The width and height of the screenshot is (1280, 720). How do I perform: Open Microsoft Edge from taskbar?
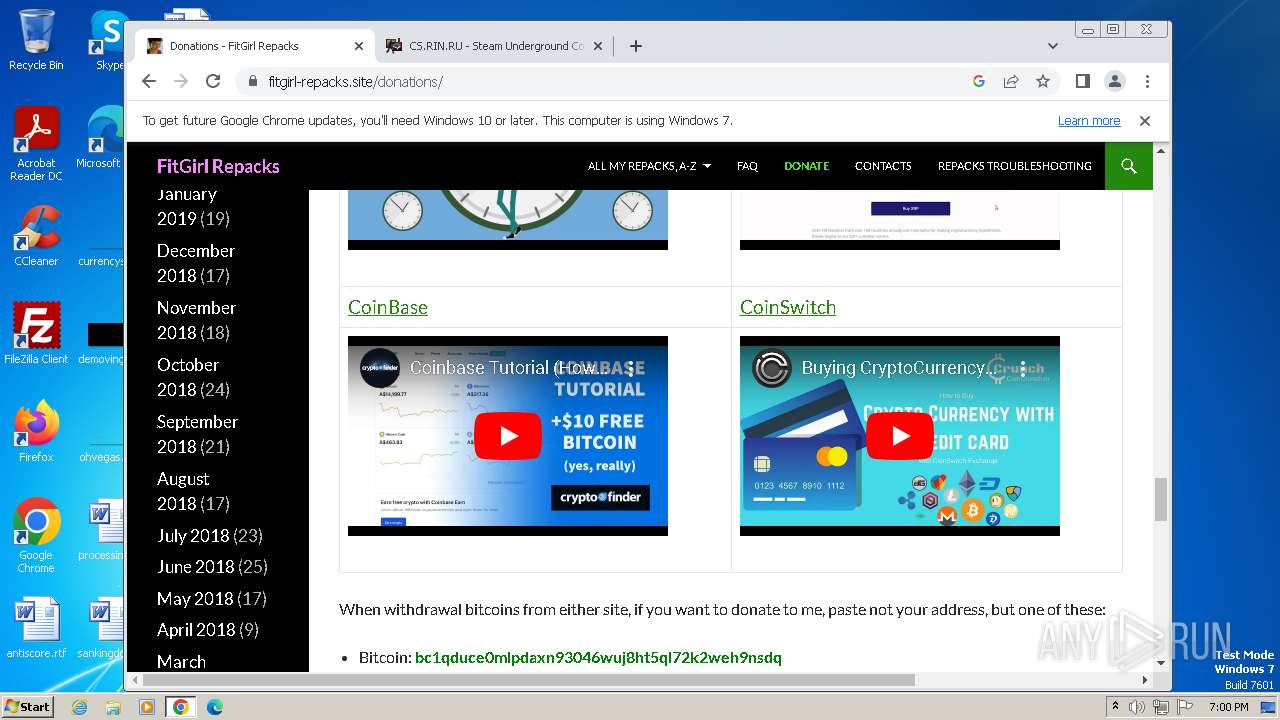[214, 707]
